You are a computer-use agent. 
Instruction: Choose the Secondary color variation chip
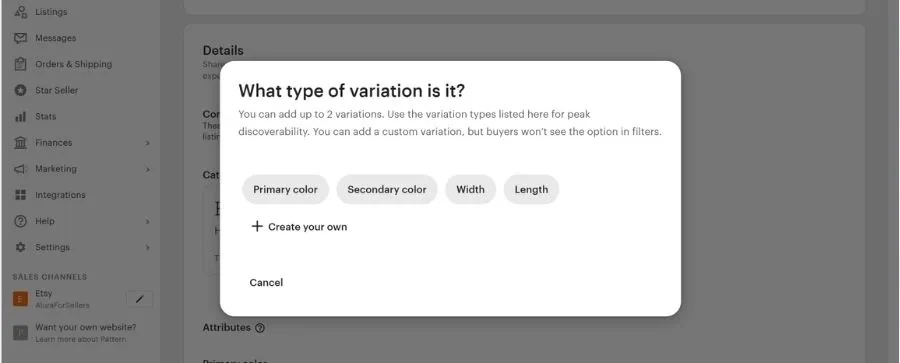[387, 190]
